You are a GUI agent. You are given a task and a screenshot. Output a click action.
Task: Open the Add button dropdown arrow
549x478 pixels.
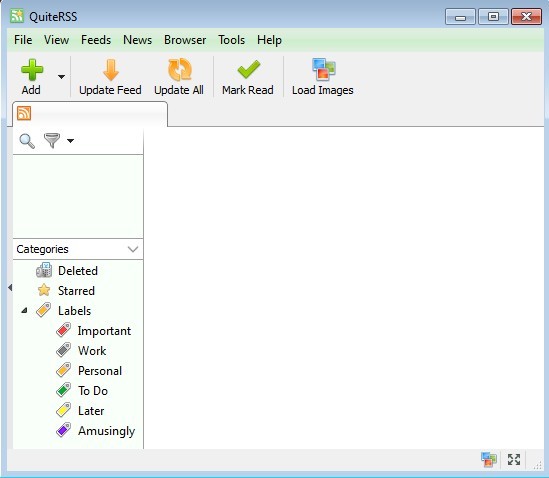pos(61,77)
